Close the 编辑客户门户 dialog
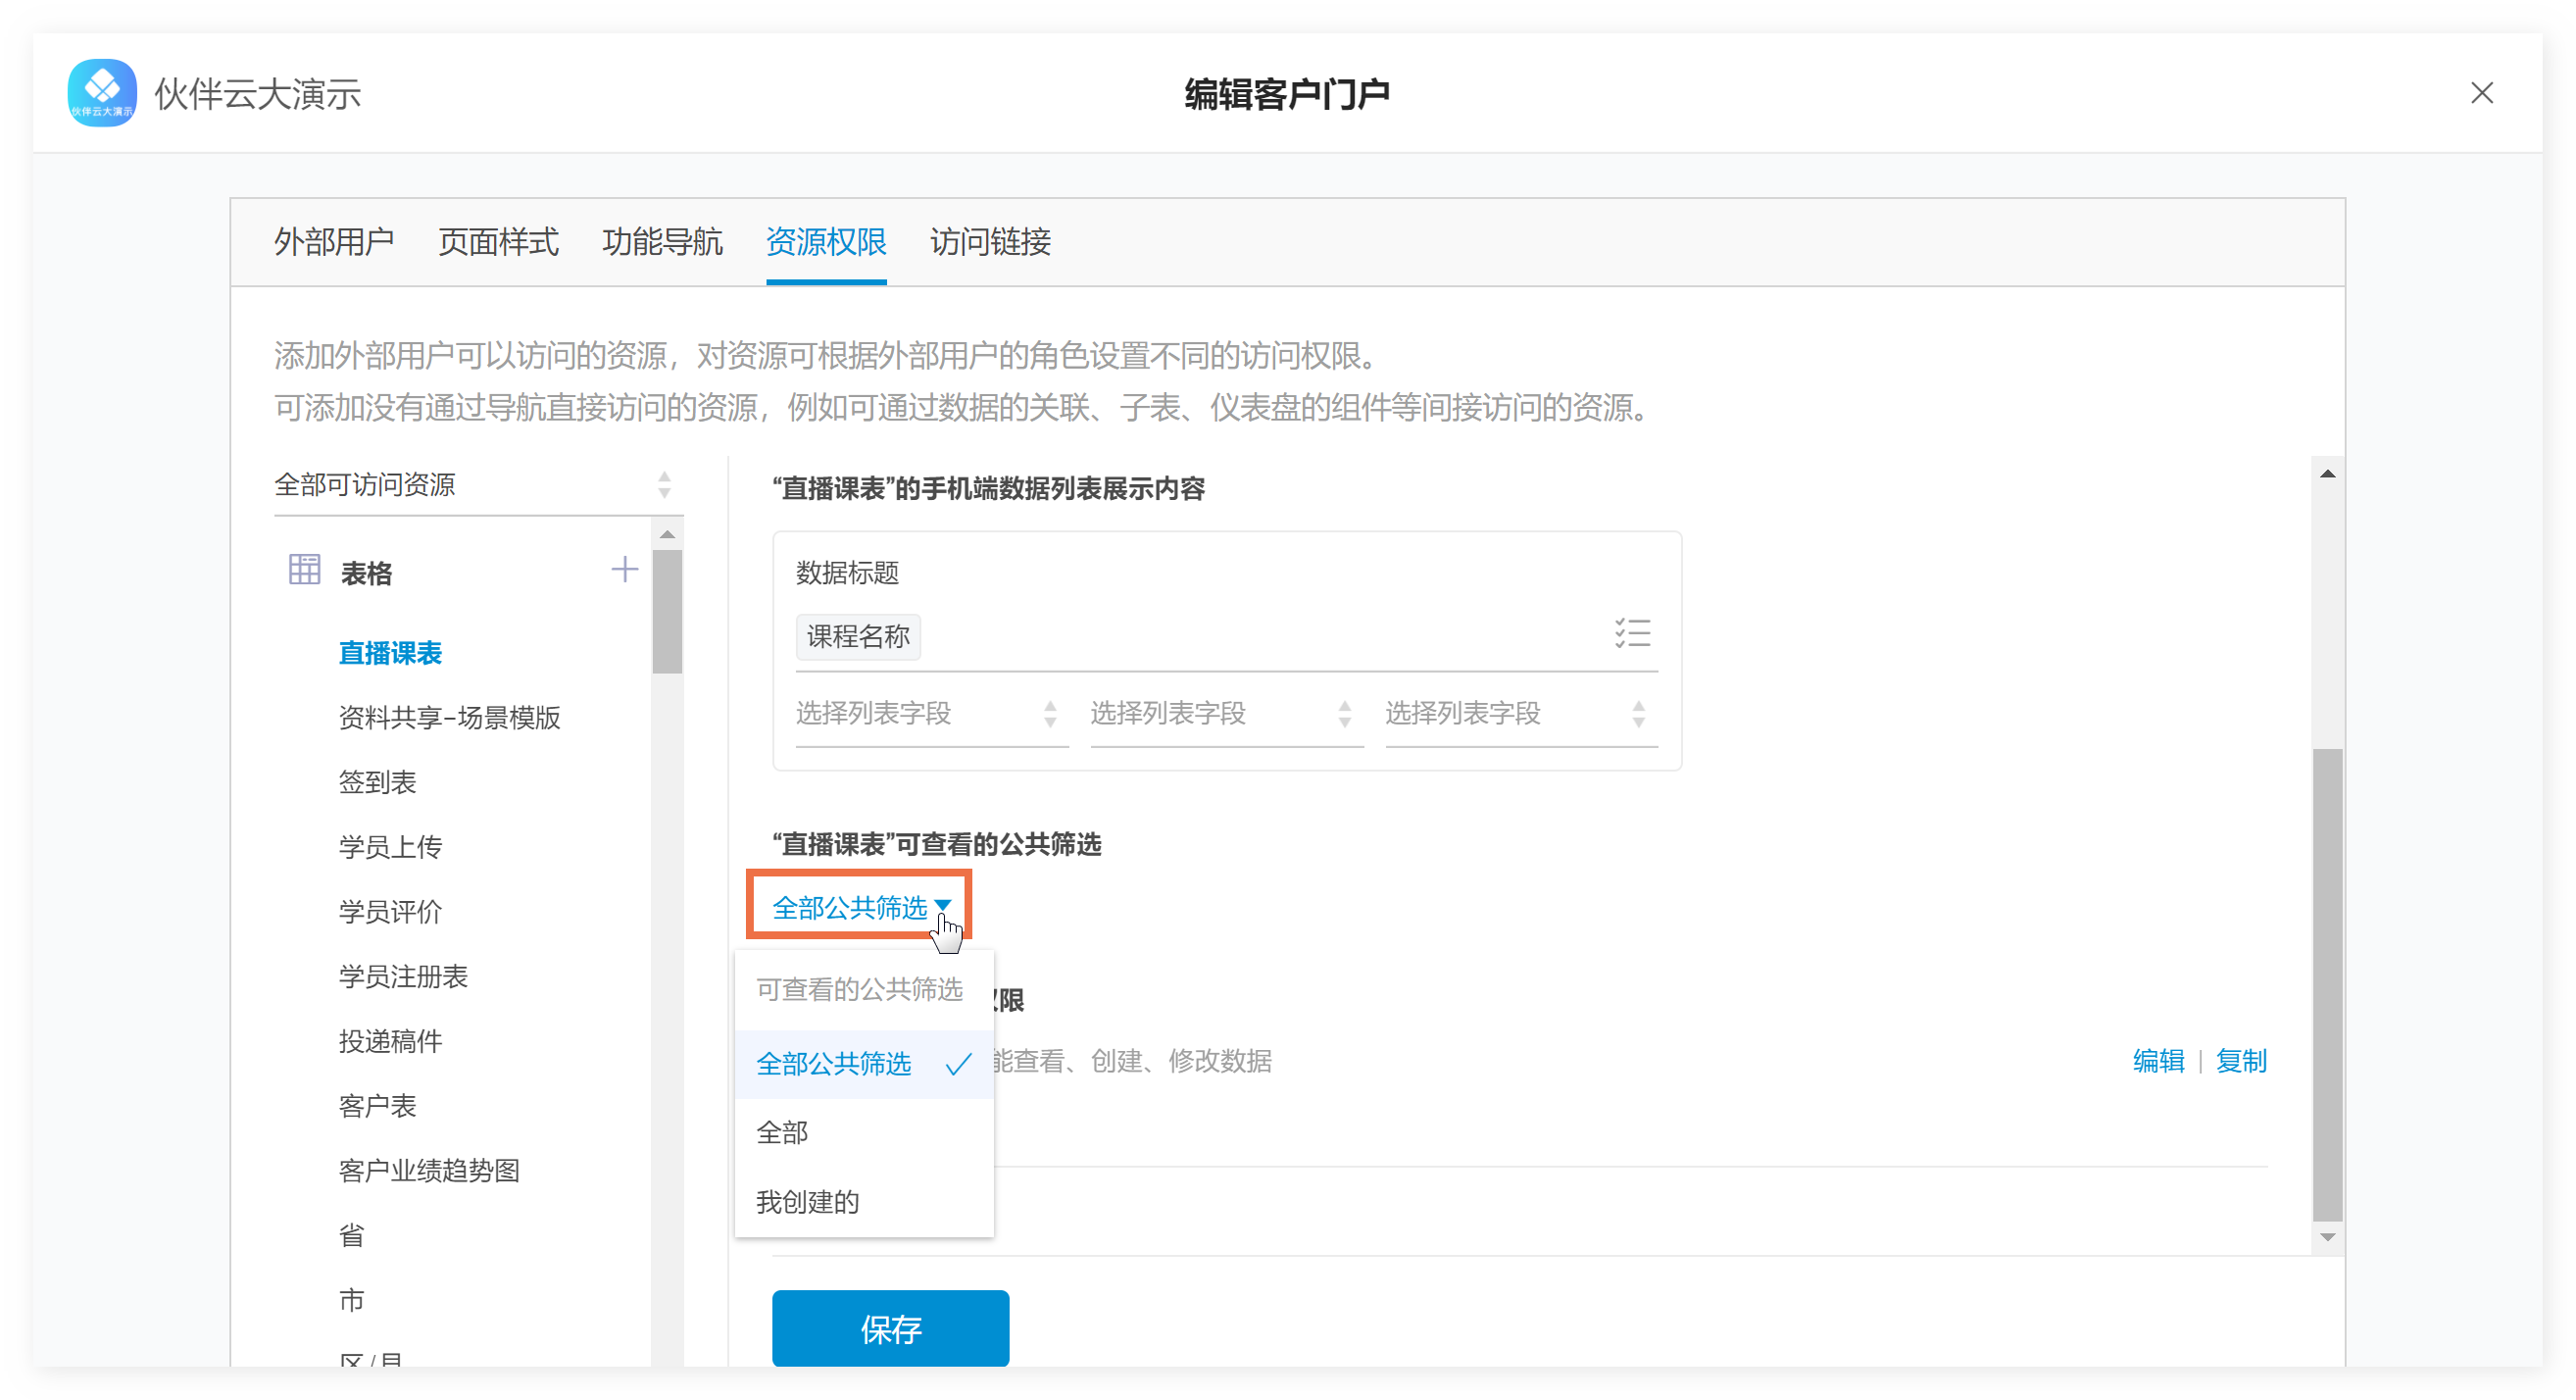This screenshot has height=1400, width=2576. coord(2481,93)
